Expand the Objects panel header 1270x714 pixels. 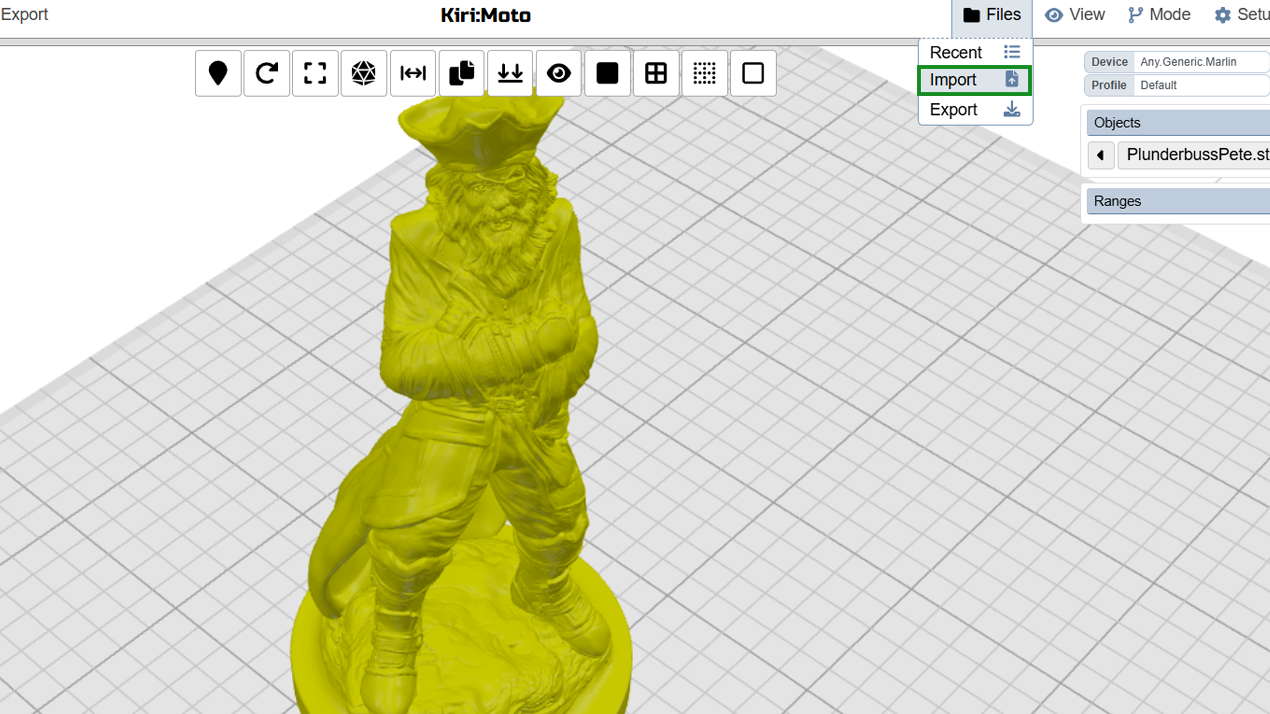click(1178, 123)
